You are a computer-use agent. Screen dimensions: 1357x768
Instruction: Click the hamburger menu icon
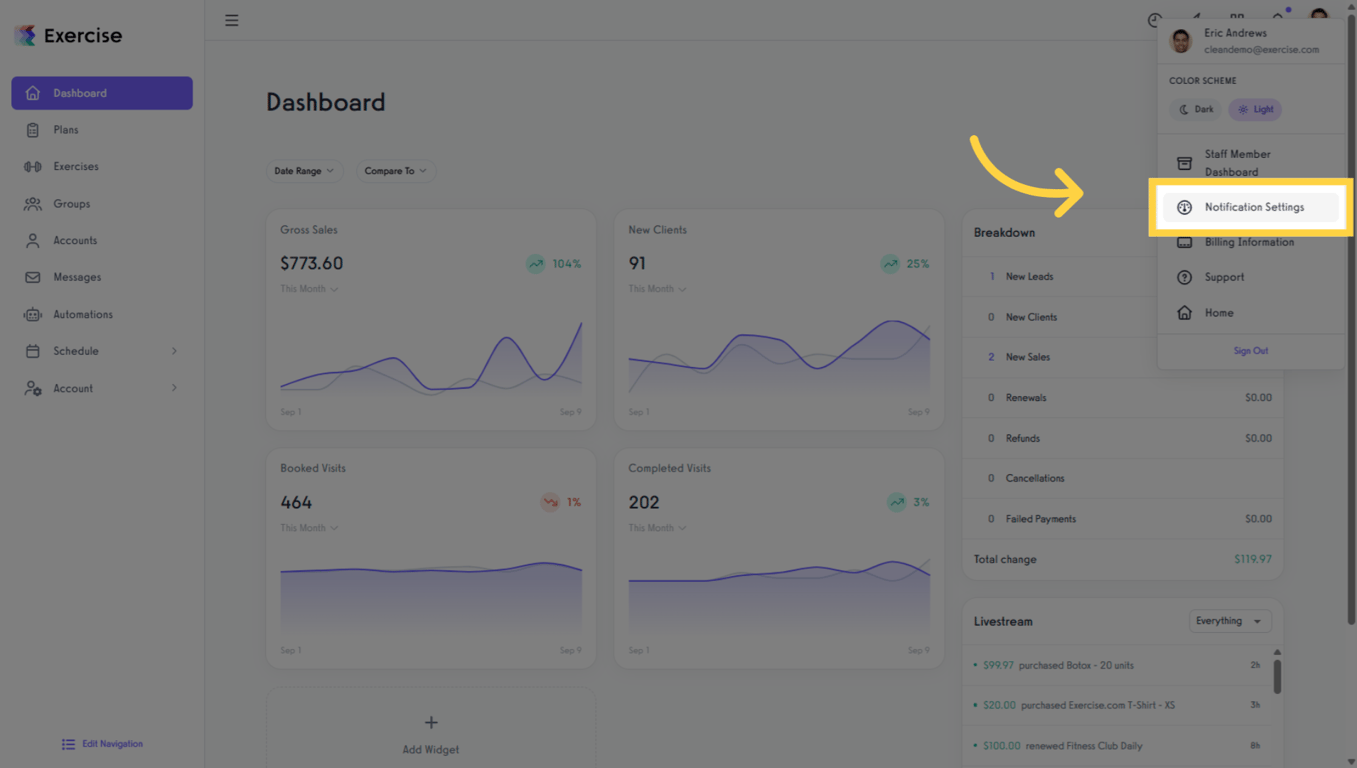point(231,20)
